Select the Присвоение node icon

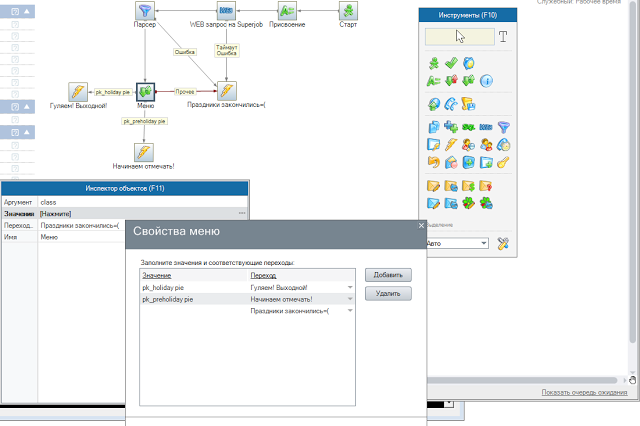pyautogui.click(x=287, y=11)
